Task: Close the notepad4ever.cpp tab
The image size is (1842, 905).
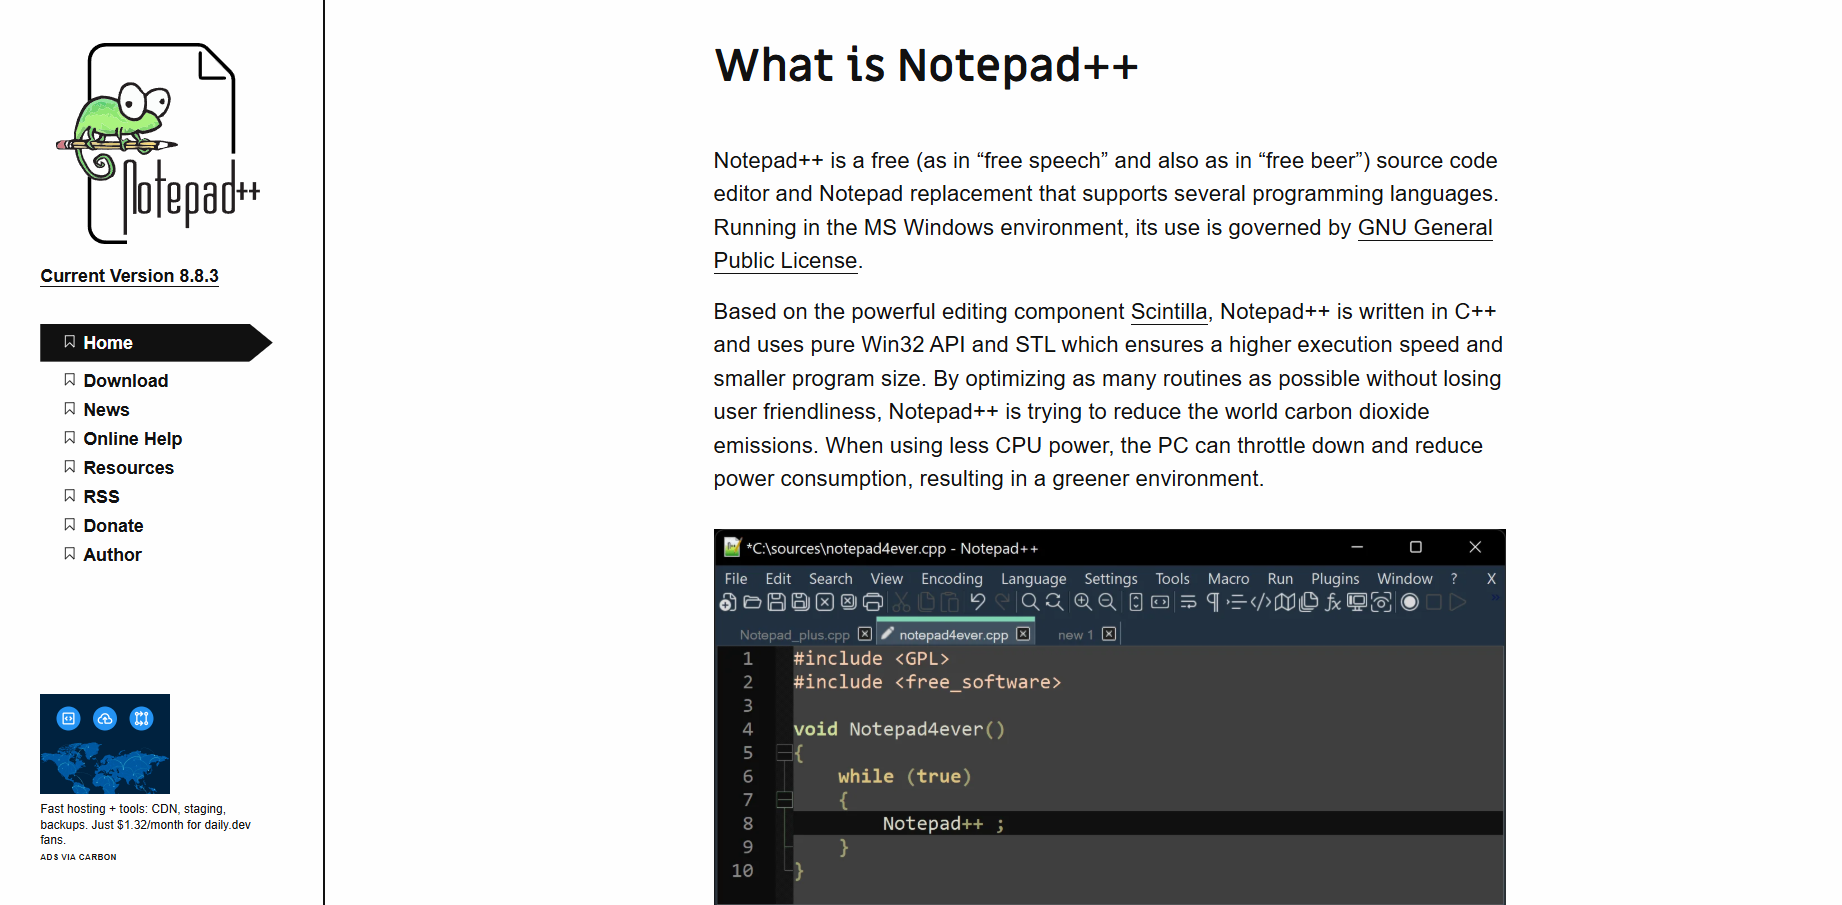Action: [x=1023, y=634]
